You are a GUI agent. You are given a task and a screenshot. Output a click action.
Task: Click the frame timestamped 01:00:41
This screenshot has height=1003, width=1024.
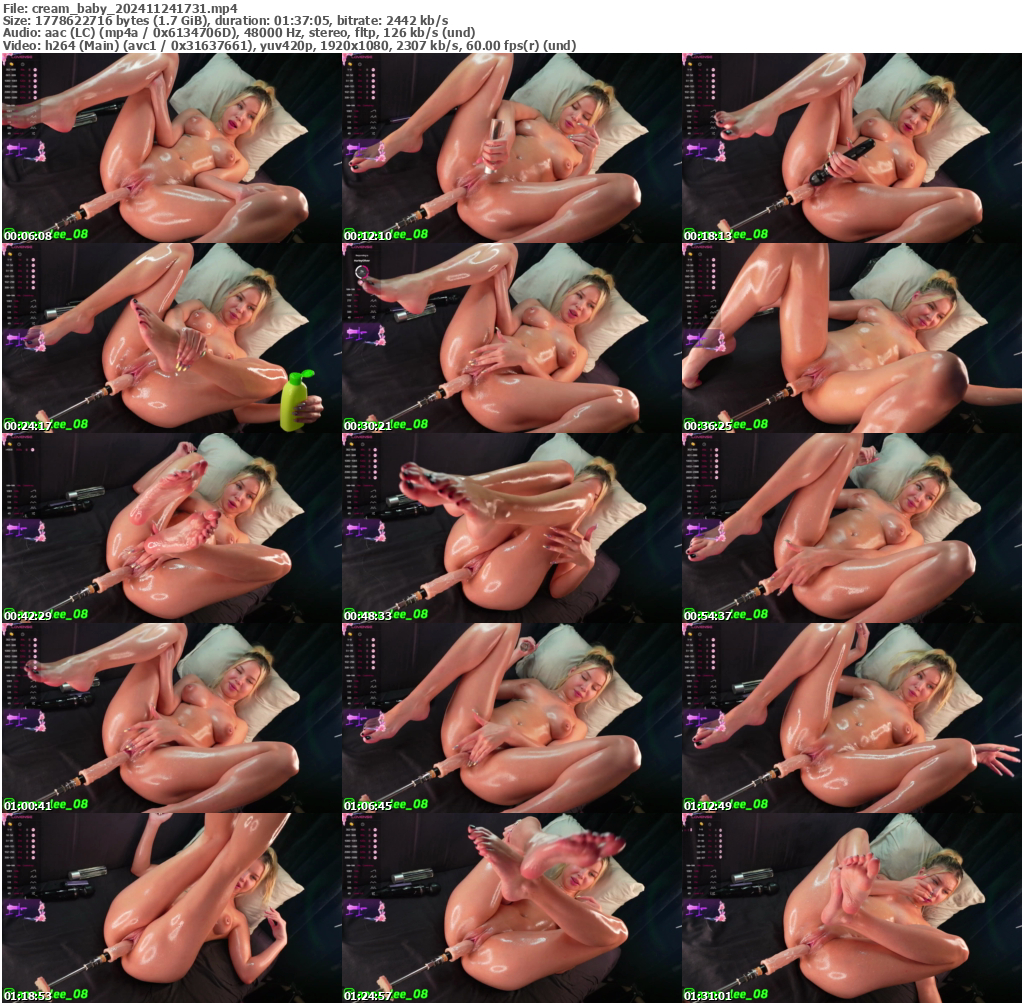(171, 717)
